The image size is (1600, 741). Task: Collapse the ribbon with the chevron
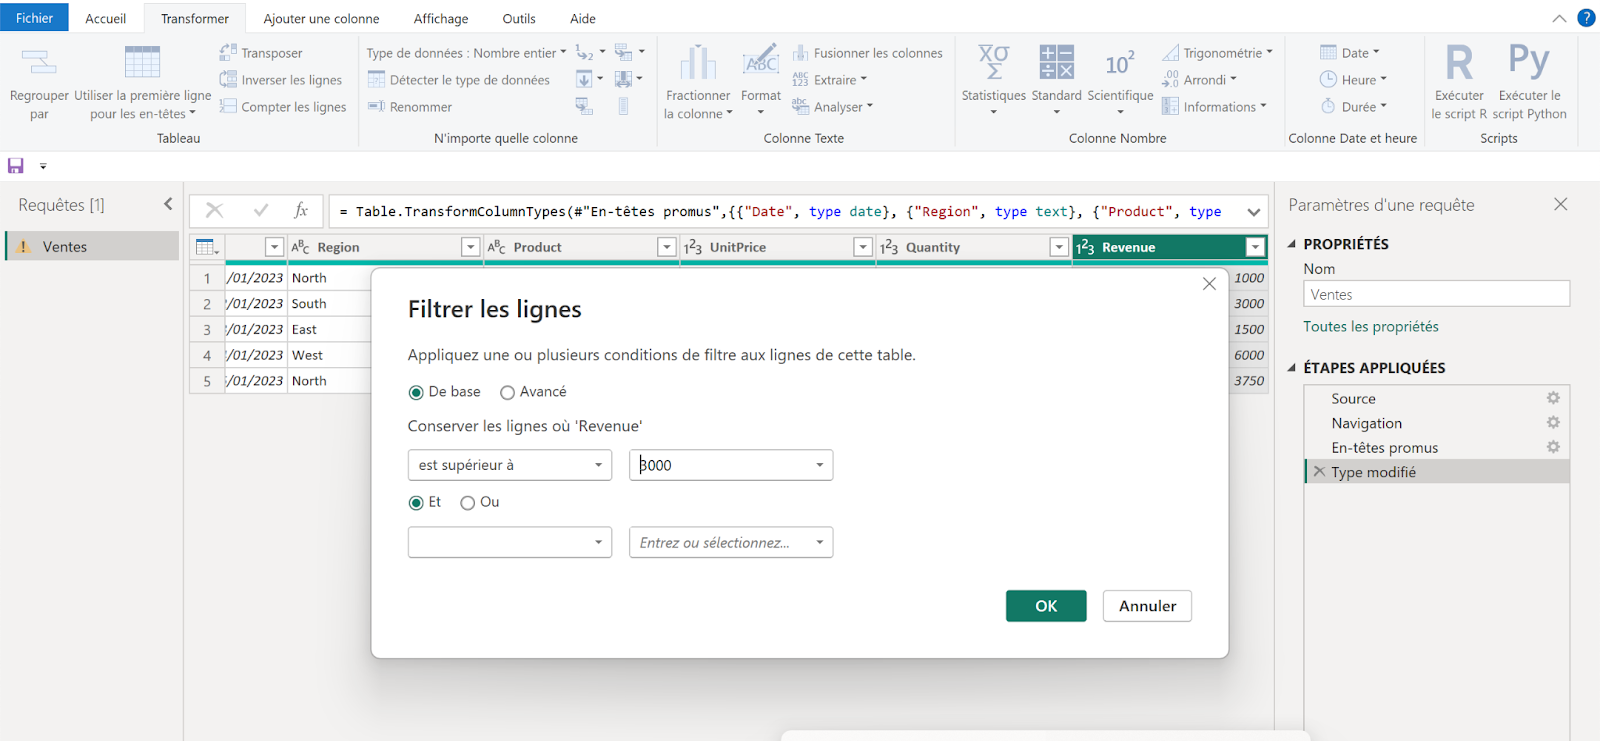[x=1559, y=19]
